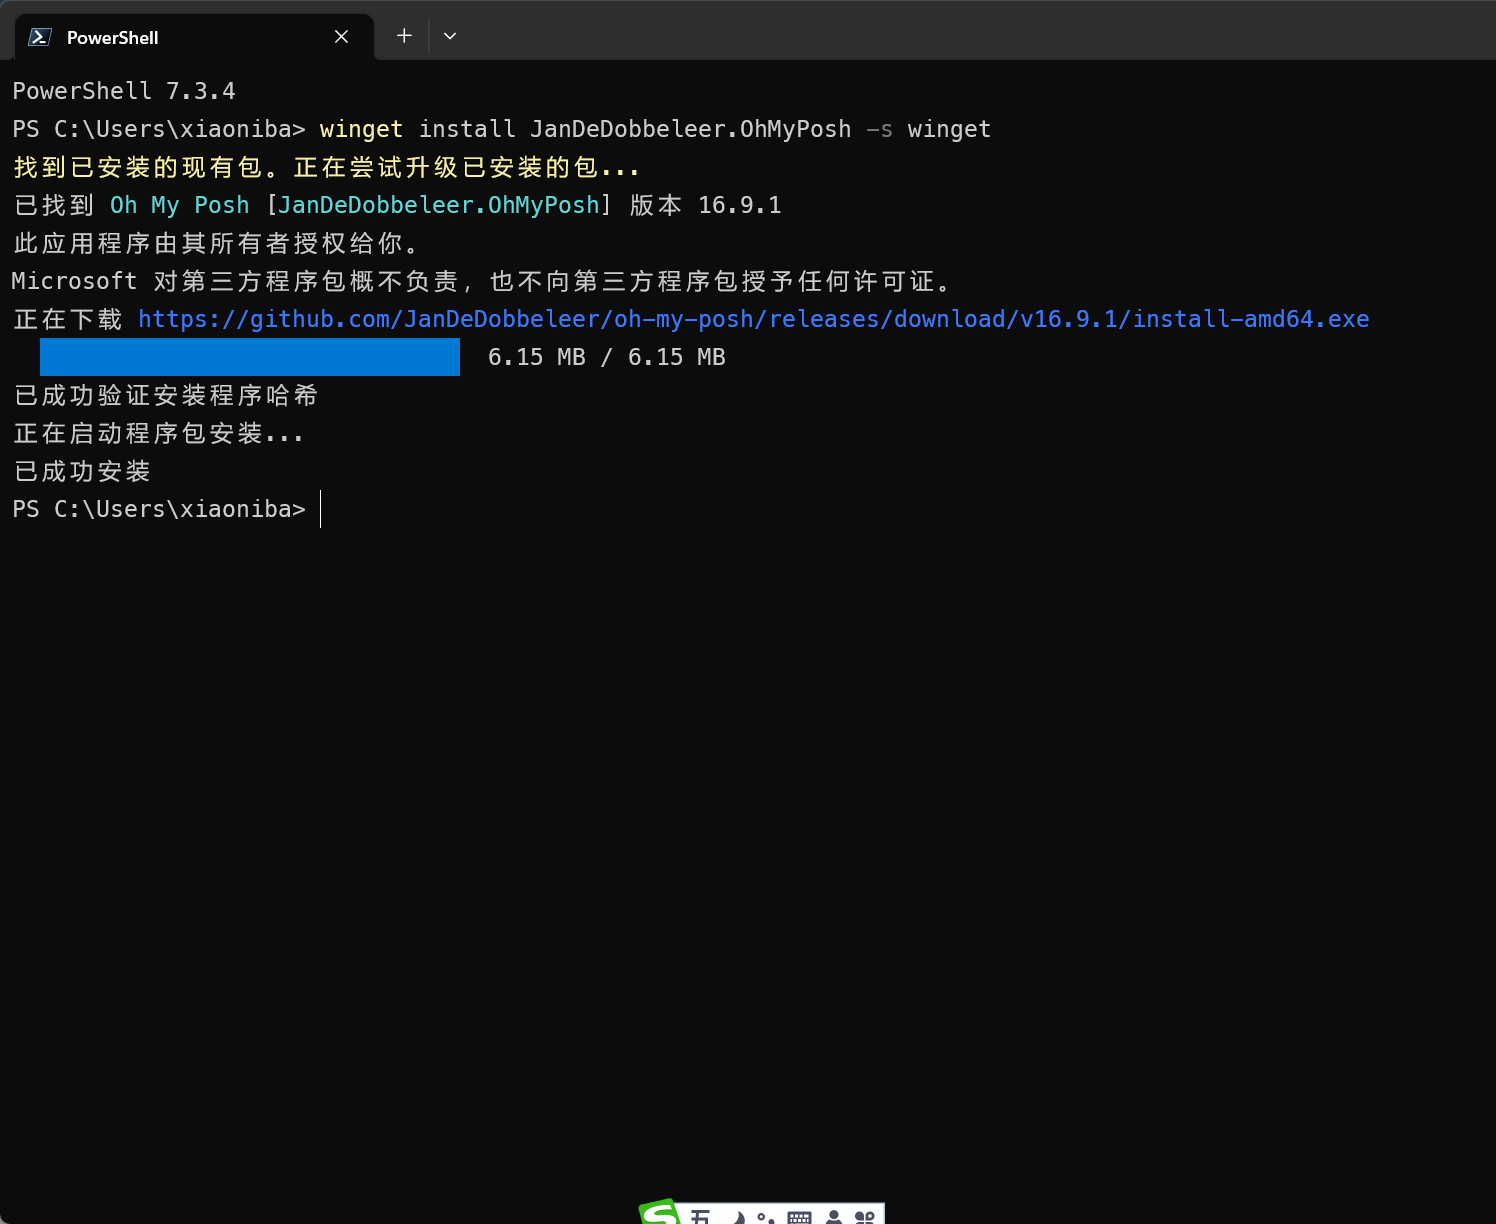Click the bracketed JanDeDobbeleer.OhMyPosh package ID
Viewport: 1496px width, 1224px height.
(x=439, y=205)
